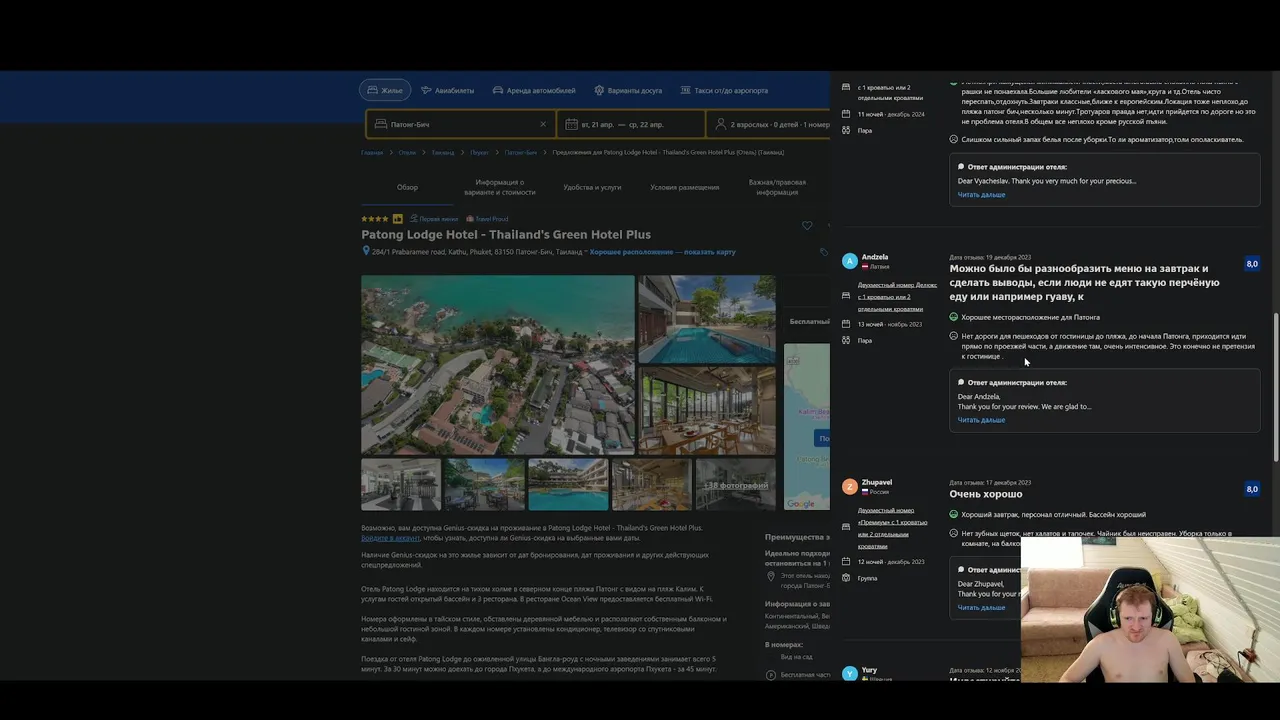1280x720 pixels.
Task: Open Важная/правовая информация tab
Action: coord(777,187)
